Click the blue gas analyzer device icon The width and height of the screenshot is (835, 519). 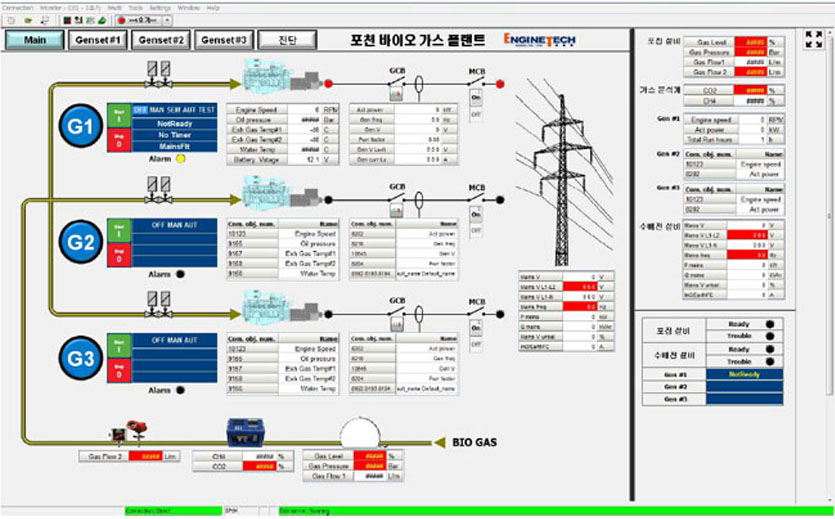click(245, 432)
